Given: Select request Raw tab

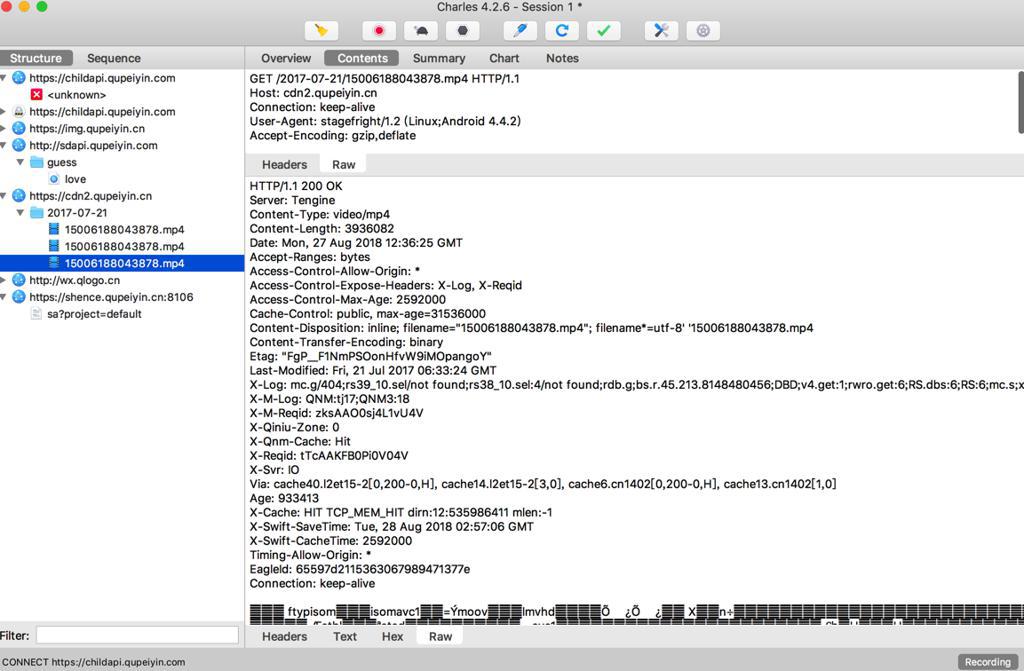Looking at the screenshot, I should coord(344,165).
